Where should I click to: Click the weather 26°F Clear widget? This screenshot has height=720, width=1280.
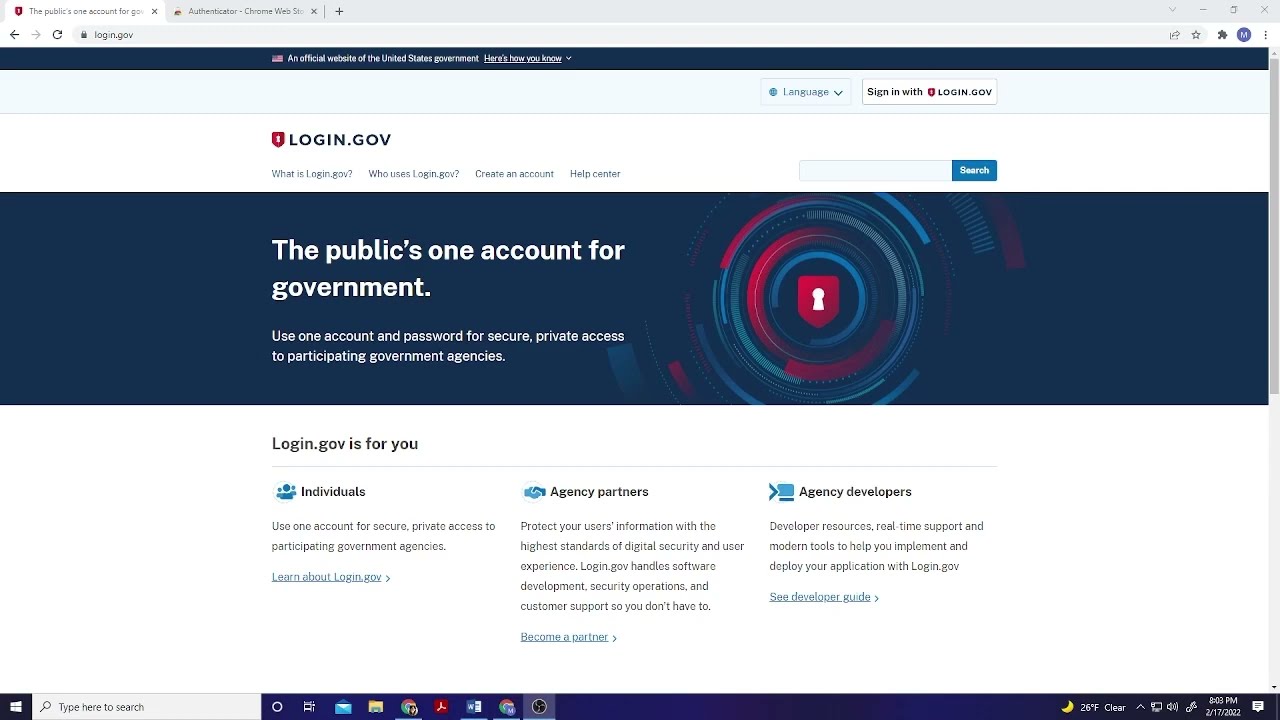click(x=1093, y=707)
